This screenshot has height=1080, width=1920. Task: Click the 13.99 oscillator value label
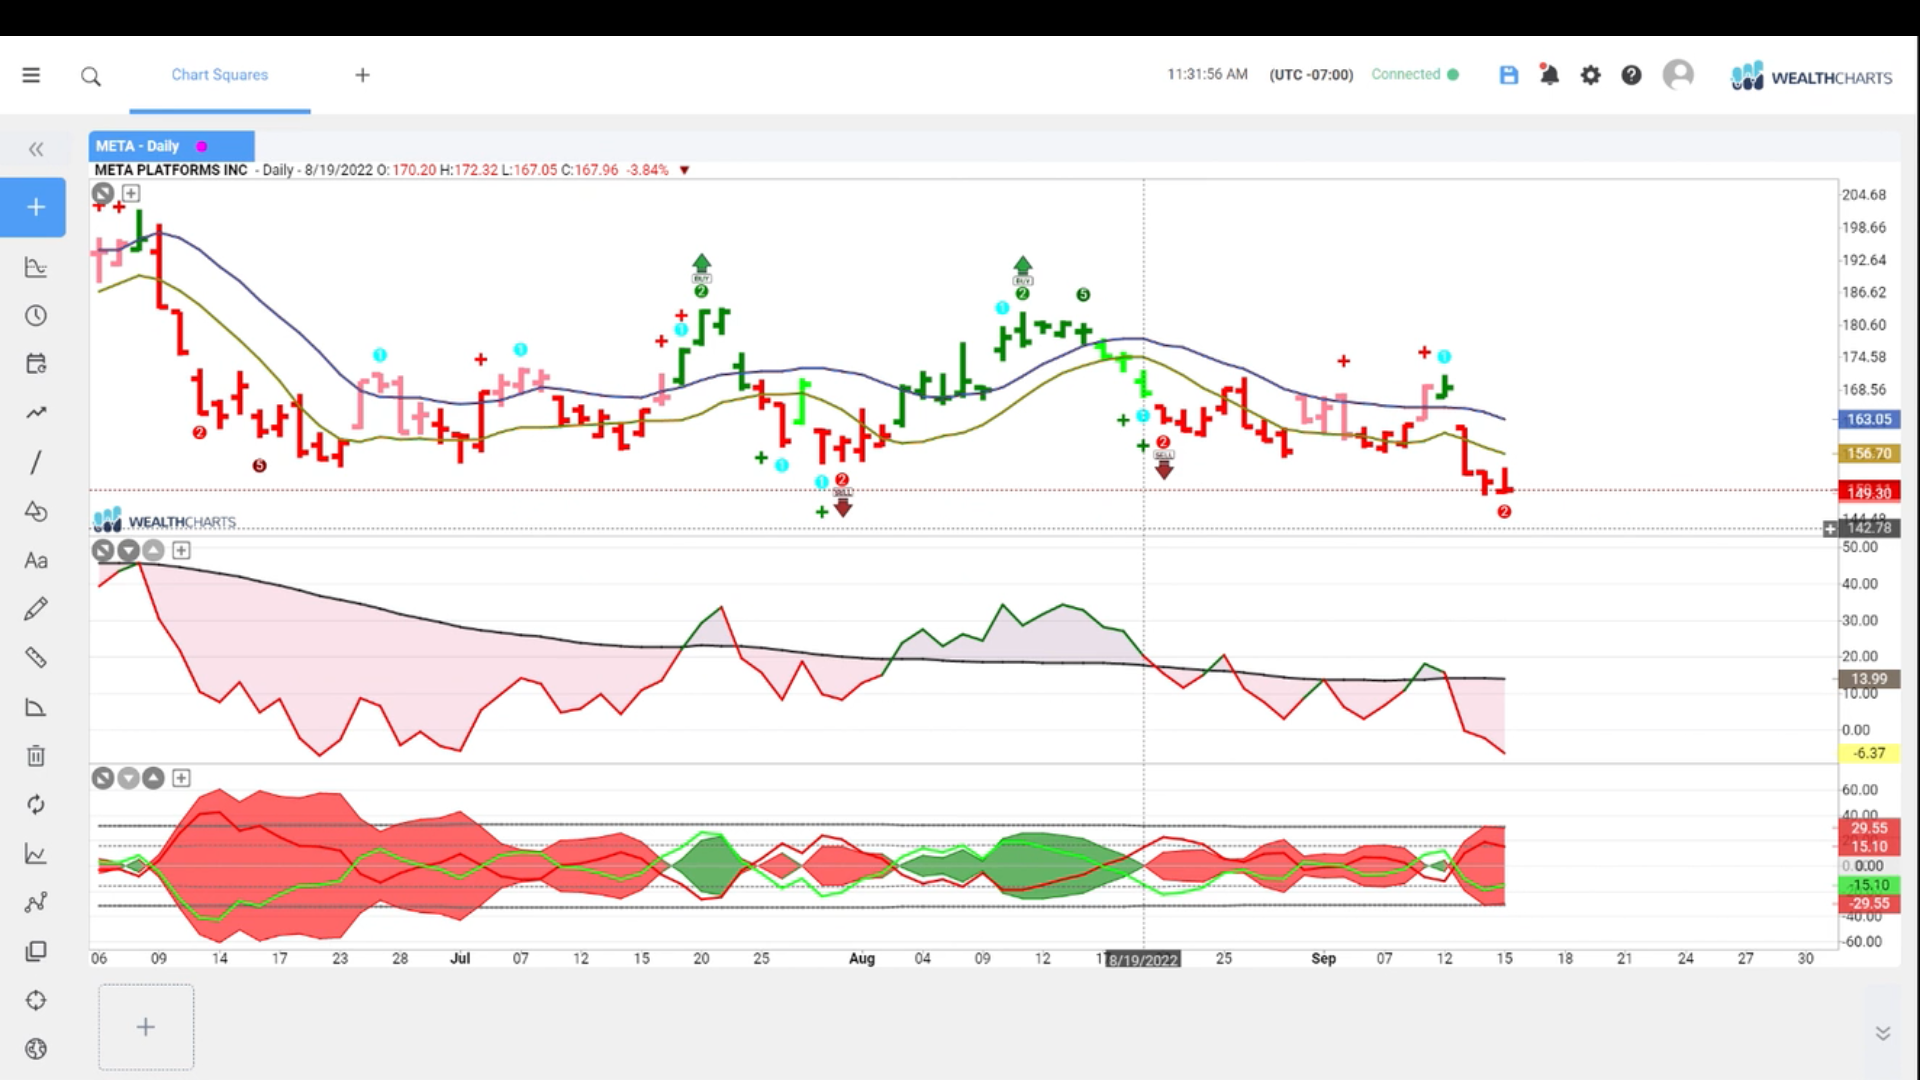tap(1868, 679)
